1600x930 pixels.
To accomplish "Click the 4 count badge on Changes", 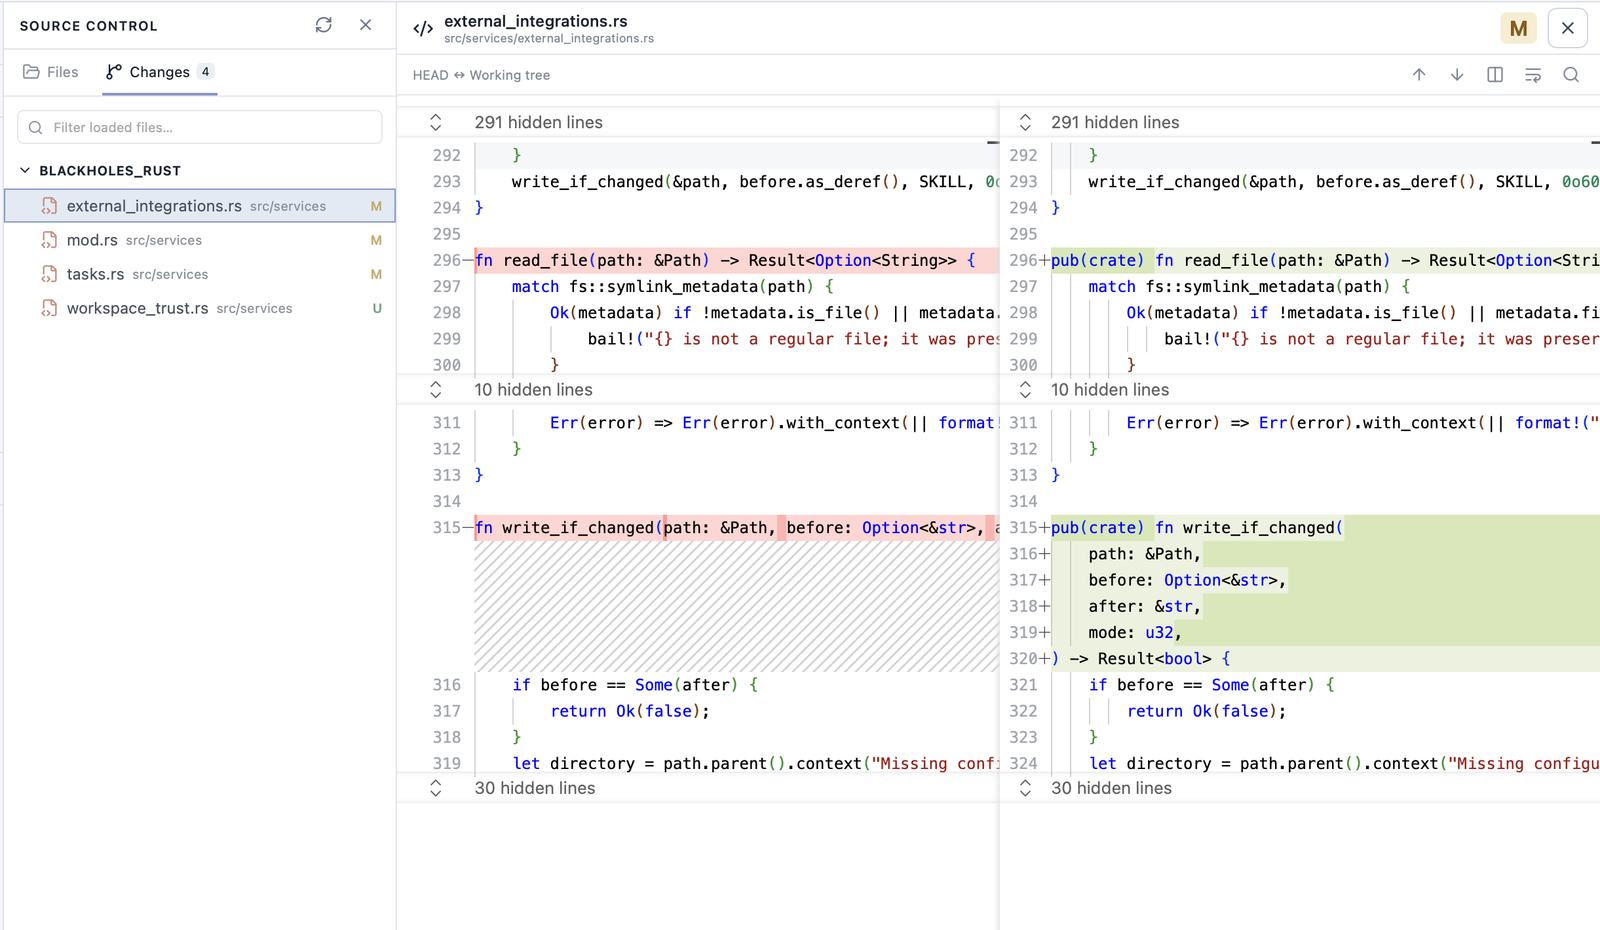I will 205,72.
